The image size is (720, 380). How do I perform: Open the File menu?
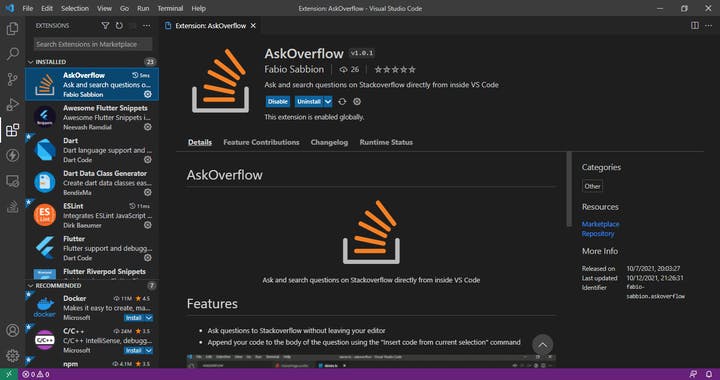pos(28,8)
